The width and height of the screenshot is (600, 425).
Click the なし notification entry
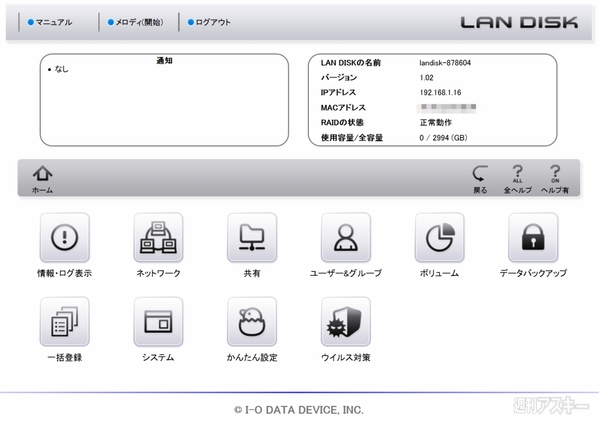[62, 69]
